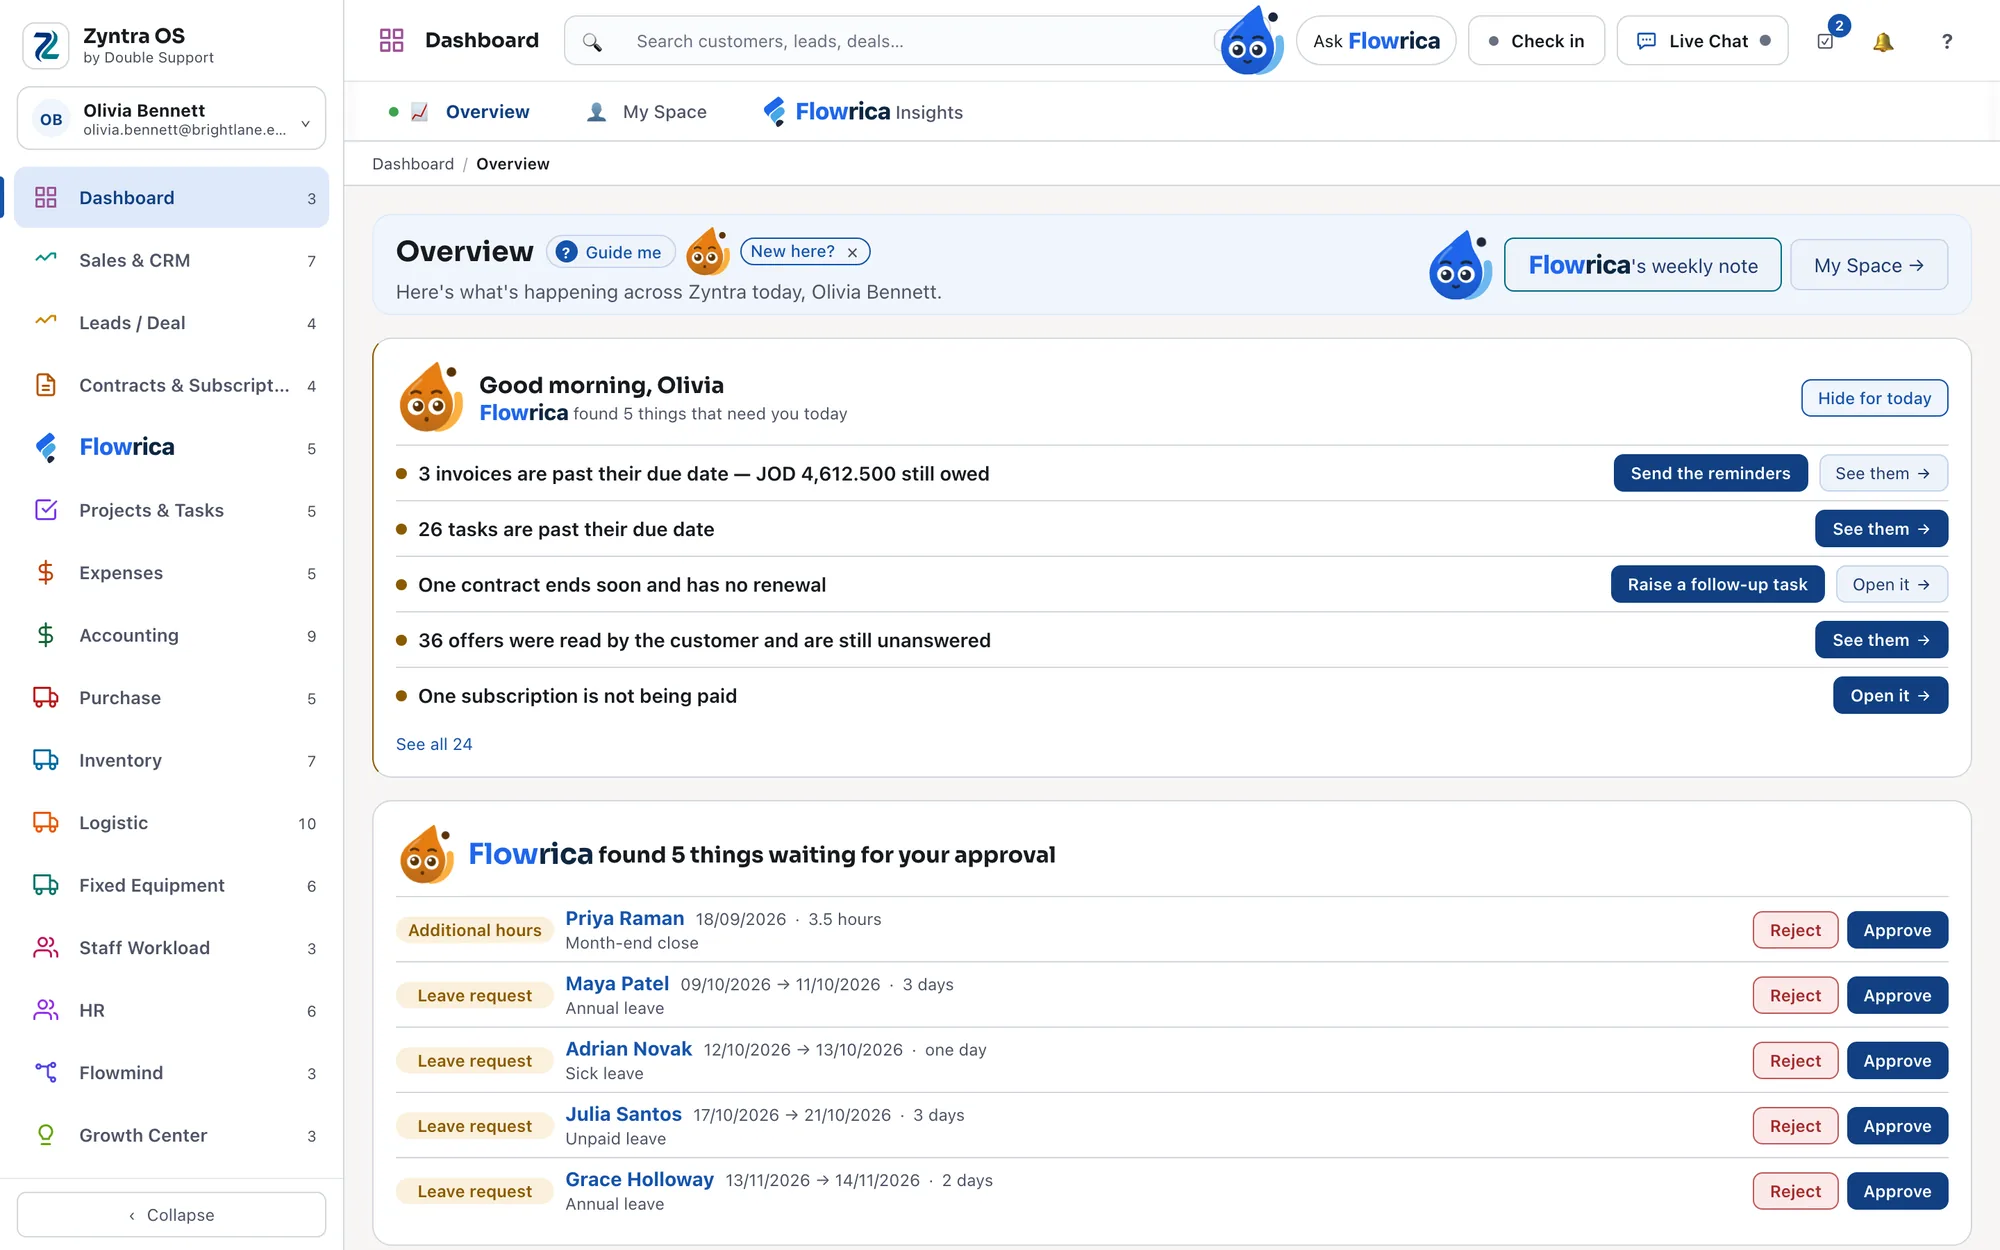Open Leads / Deal section
The width and height of the screenshot is (2000, 1250).
click(172, 323)
